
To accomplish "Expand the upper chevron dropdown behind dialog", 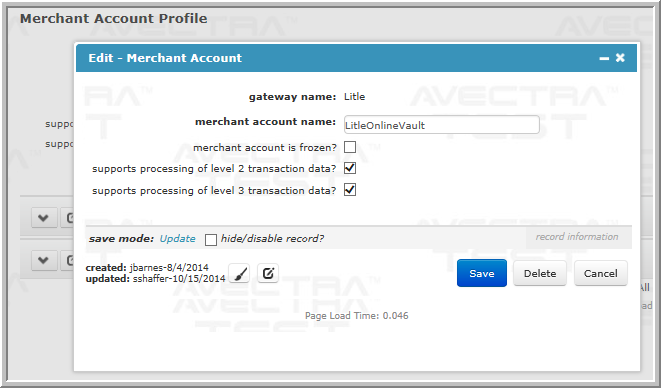I will (x=44, y=218).
